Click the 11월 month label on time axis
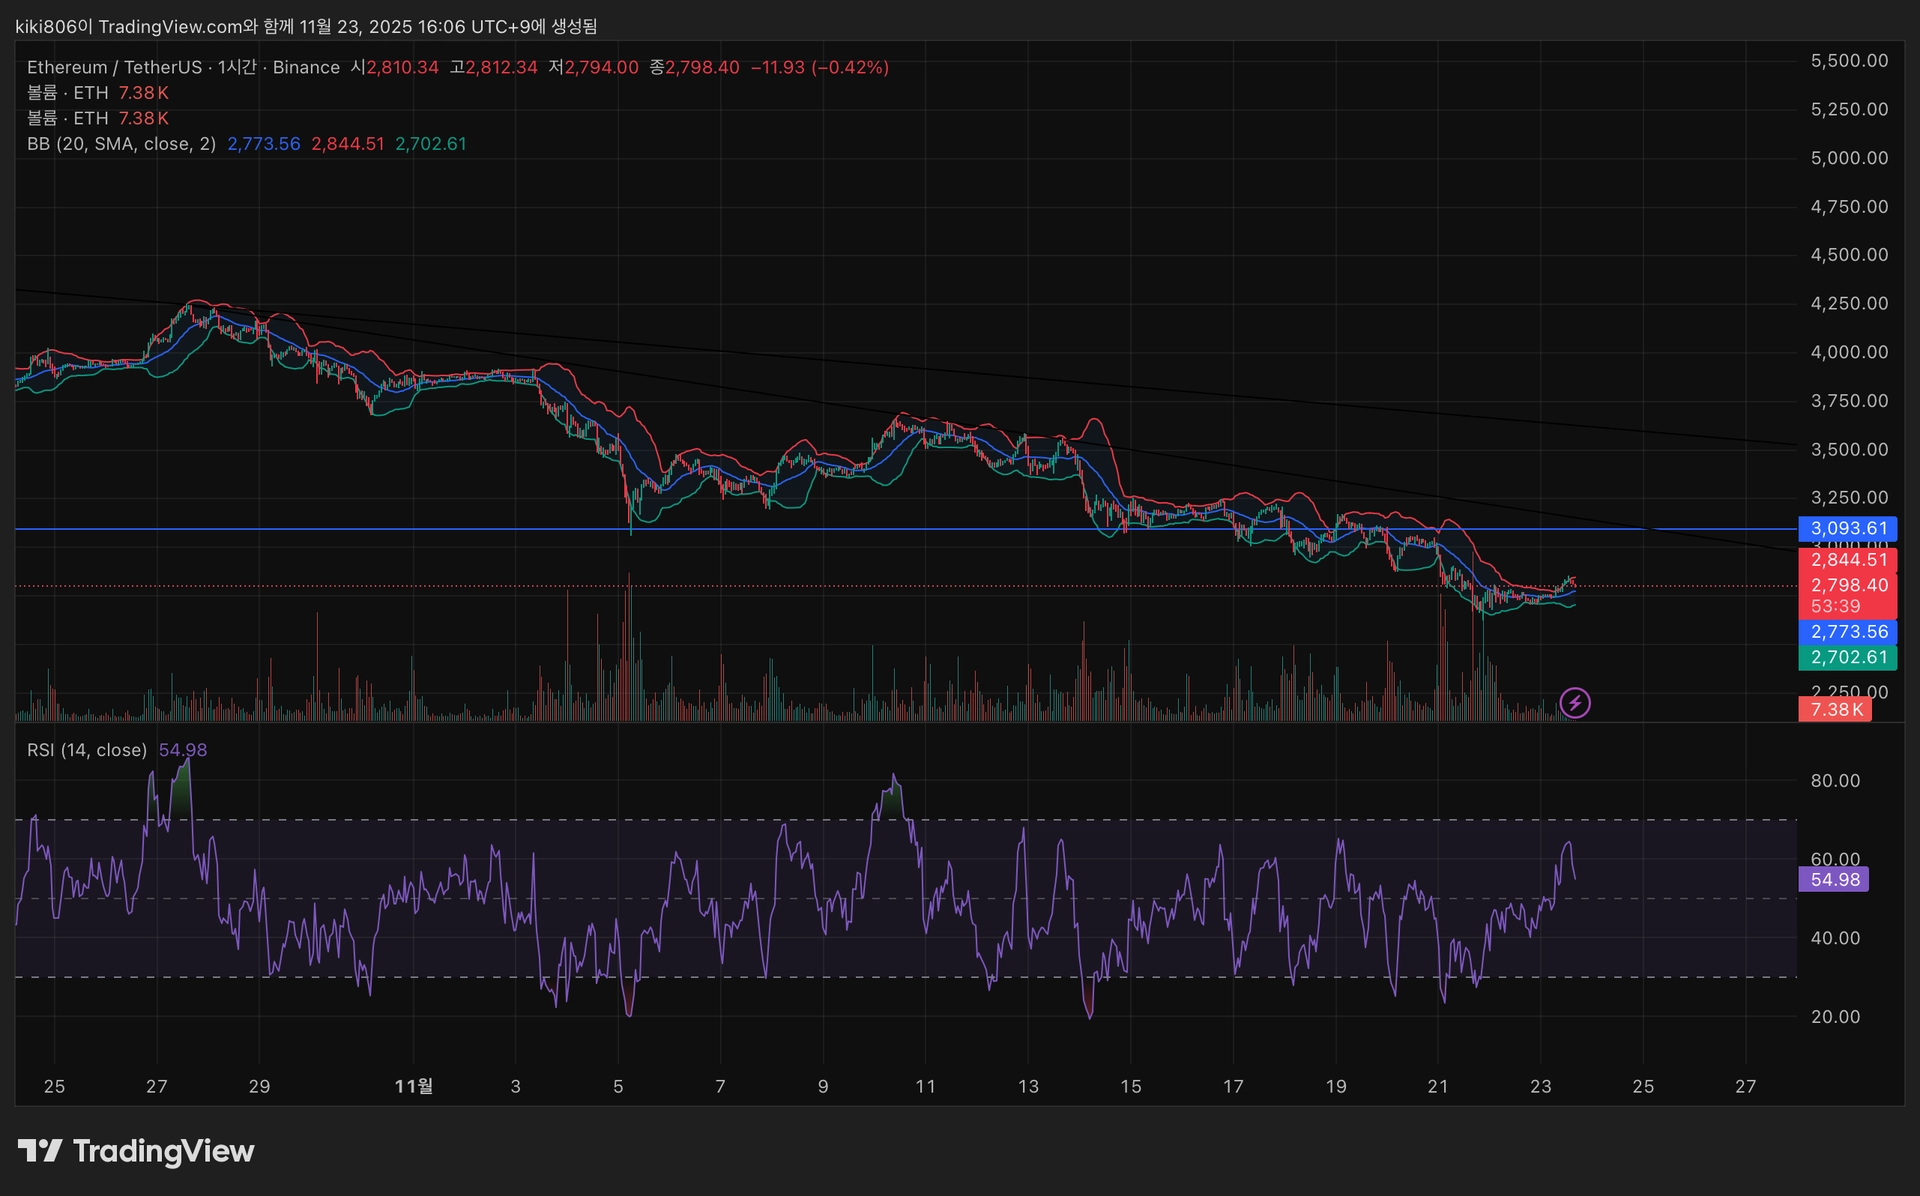This screenshot has height=1196, width=1920. click(x=414, y=1086)
